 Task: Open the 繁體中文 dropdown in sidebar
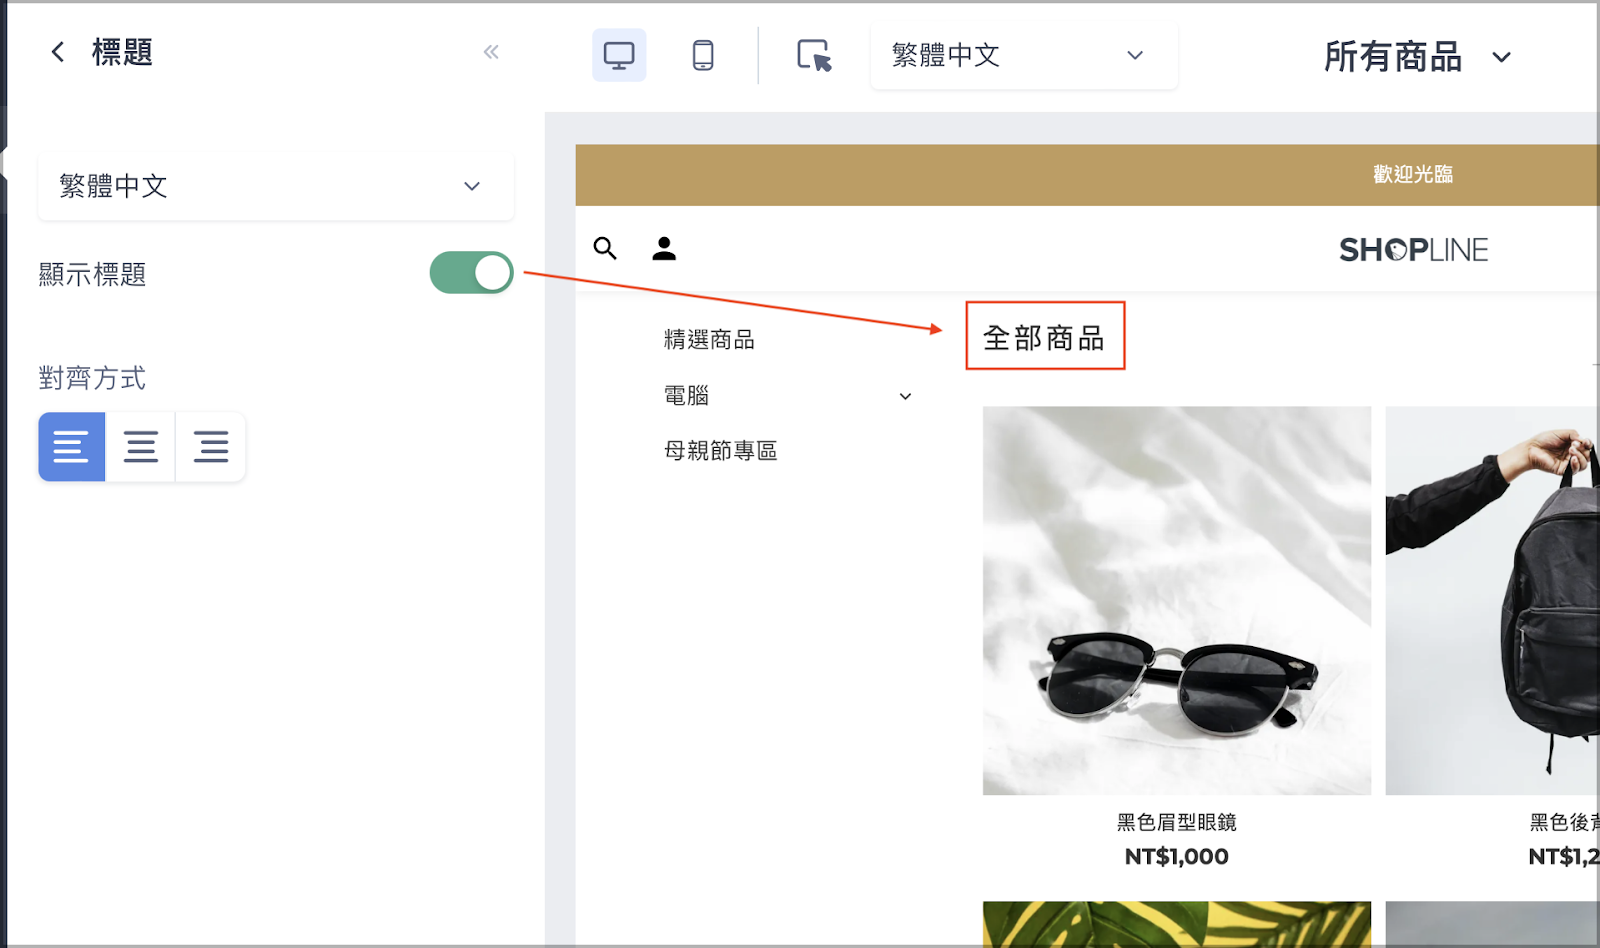click(x=276, y=186)
